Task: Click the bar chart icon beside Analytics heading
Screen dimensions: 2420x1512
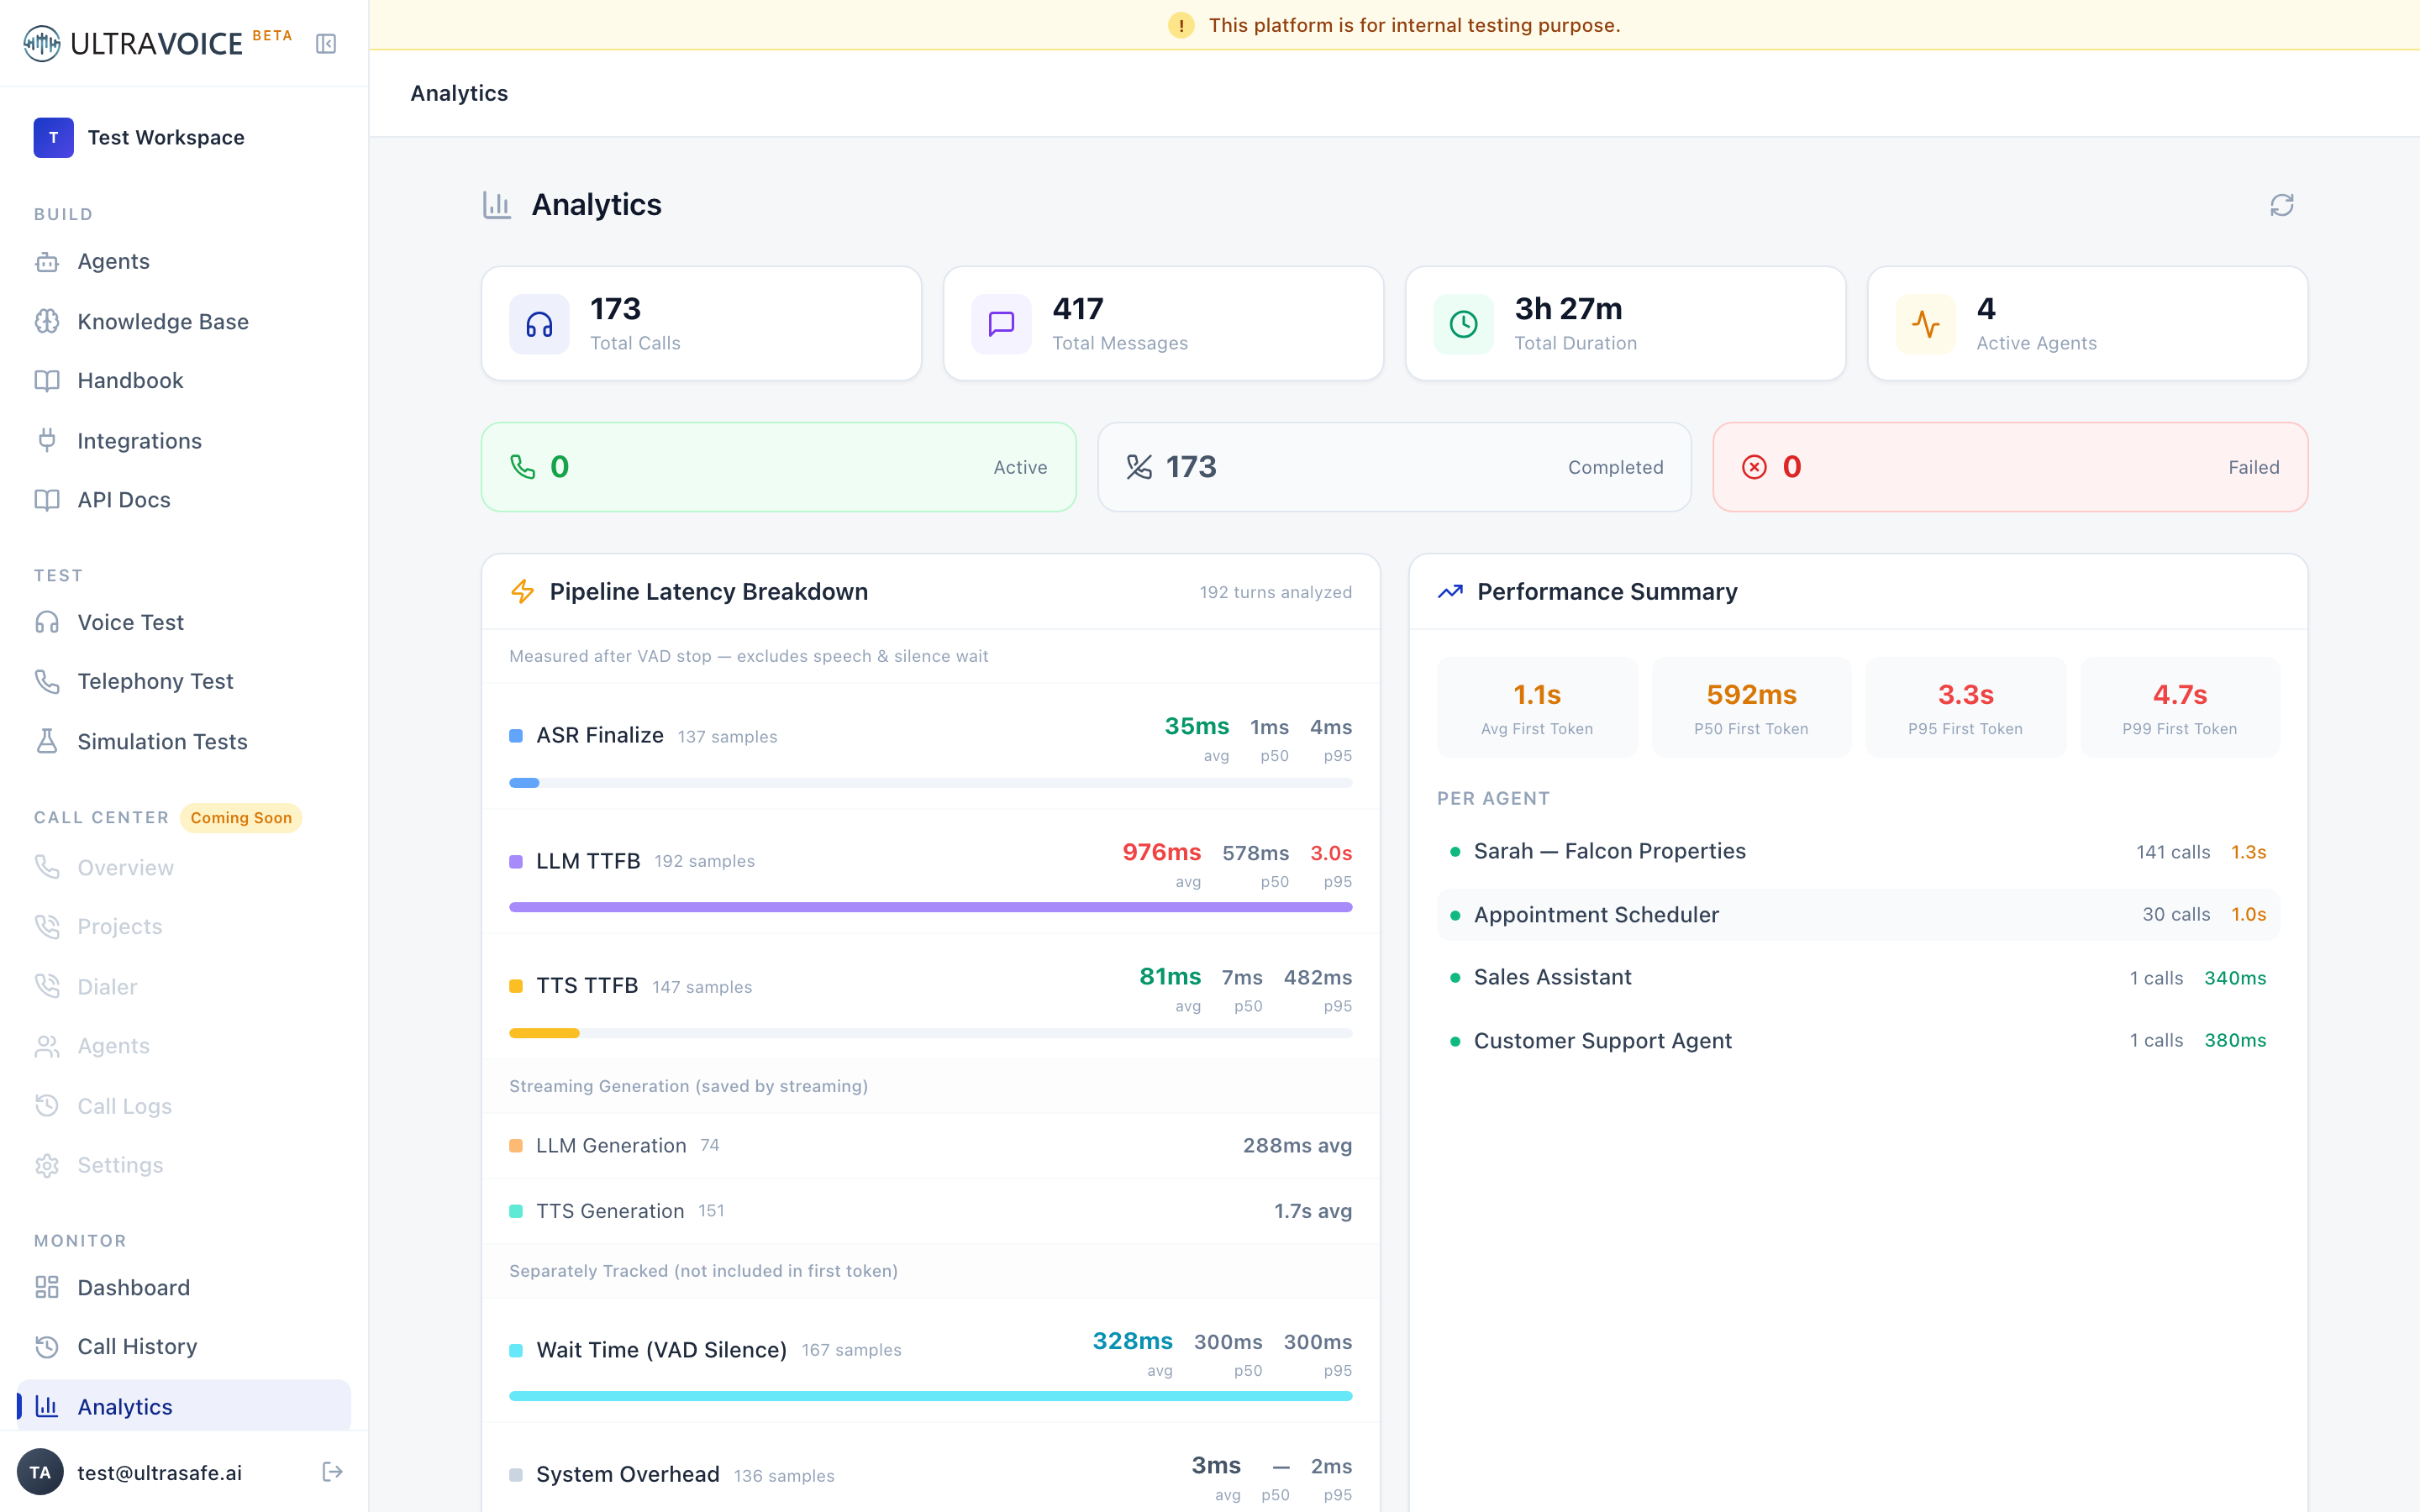Action: coord(497,205)
